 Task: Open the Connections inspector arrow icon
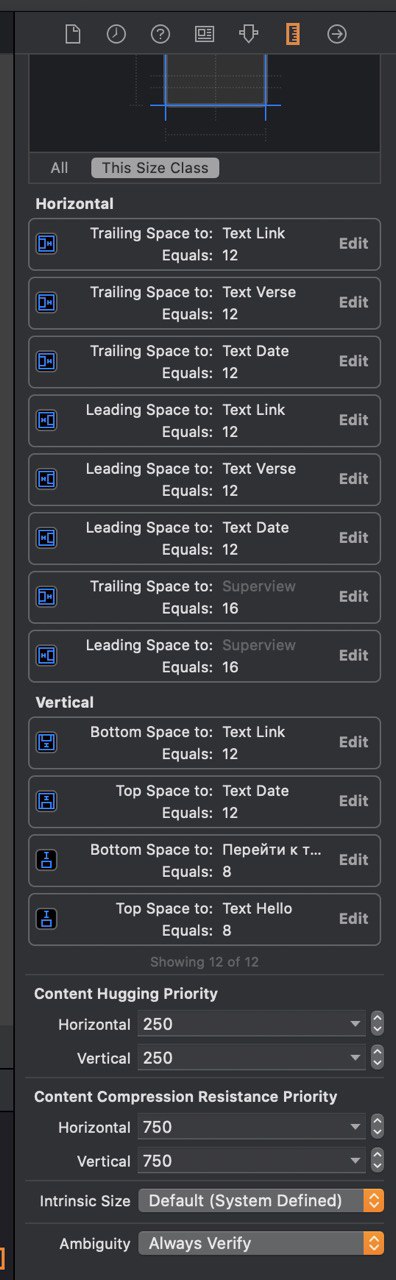pyautogui.click(x=337, y=35)
